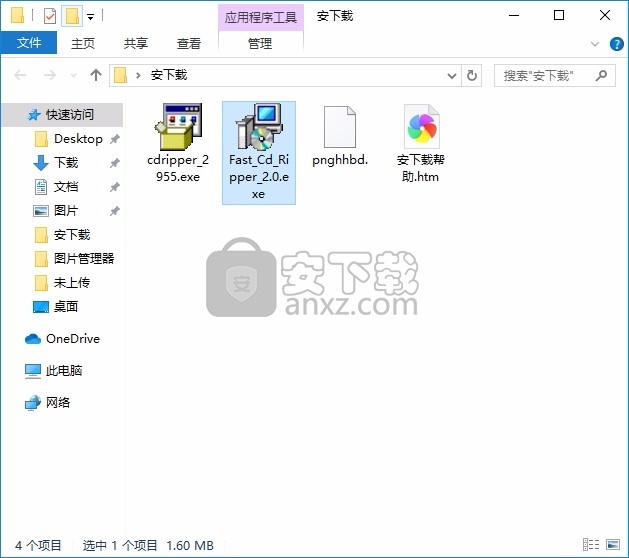
Task: Switch to large icons view in status bar
Action: (613, 545)
